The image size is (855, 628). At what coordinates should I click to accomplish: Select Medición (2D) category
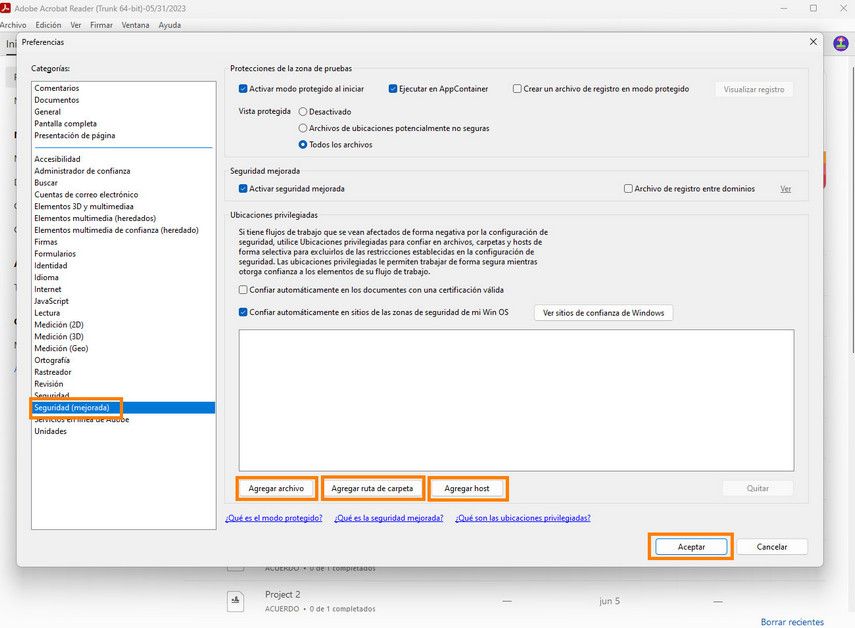59,324
